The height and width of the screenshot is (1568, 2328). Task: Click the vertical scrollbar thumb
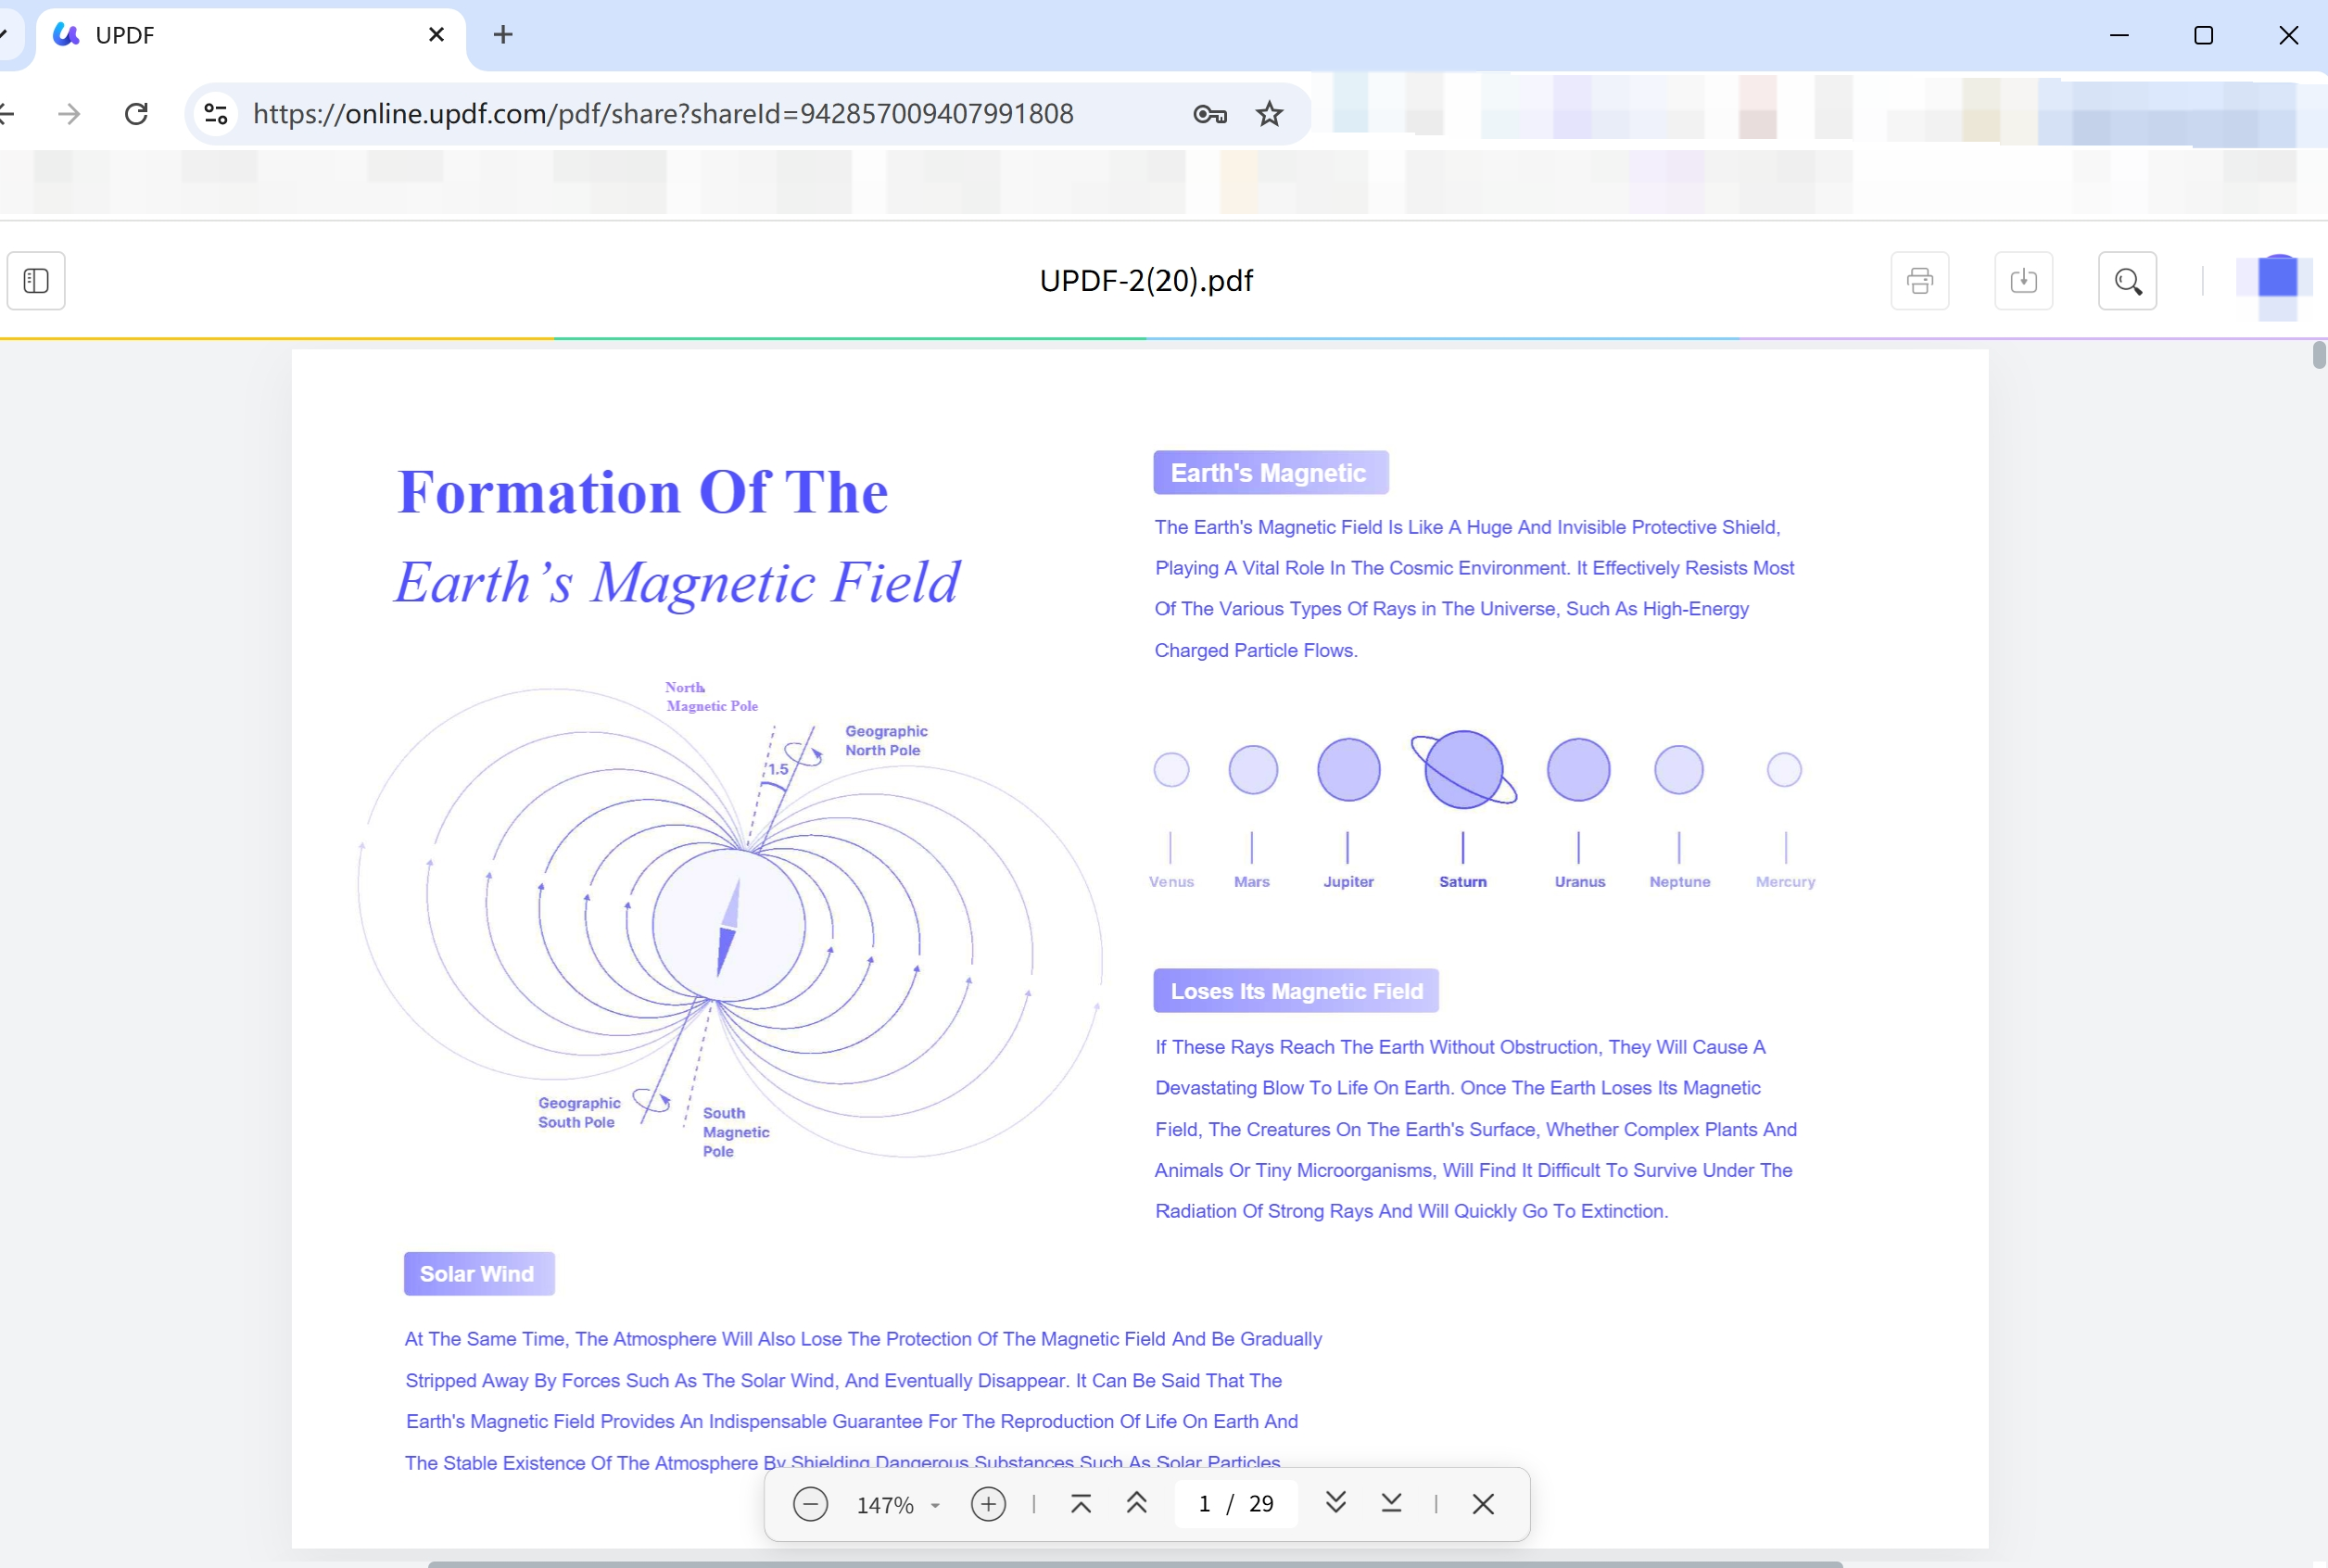(x=2319, y=355)
